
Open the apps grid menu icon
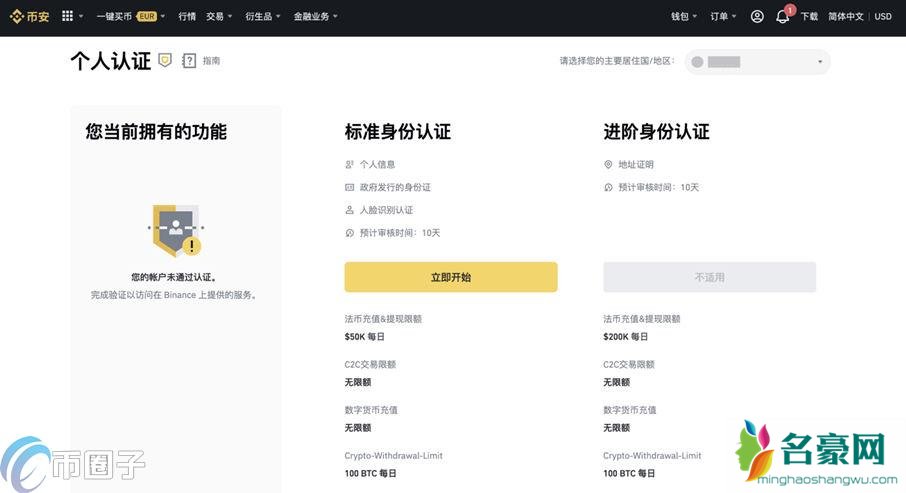coord(68,16)
